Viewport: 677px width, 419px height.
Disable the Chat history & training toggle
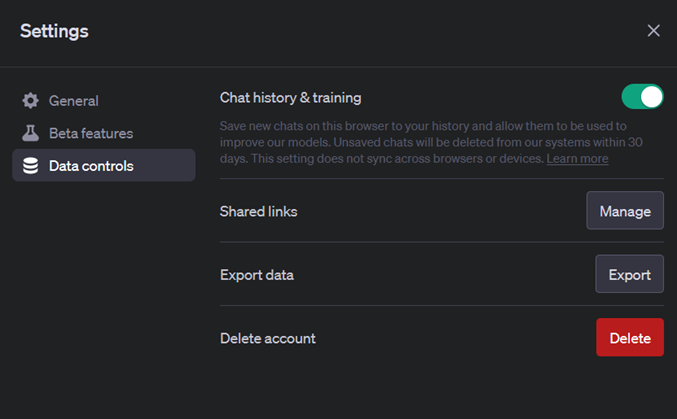coord(642,97)
